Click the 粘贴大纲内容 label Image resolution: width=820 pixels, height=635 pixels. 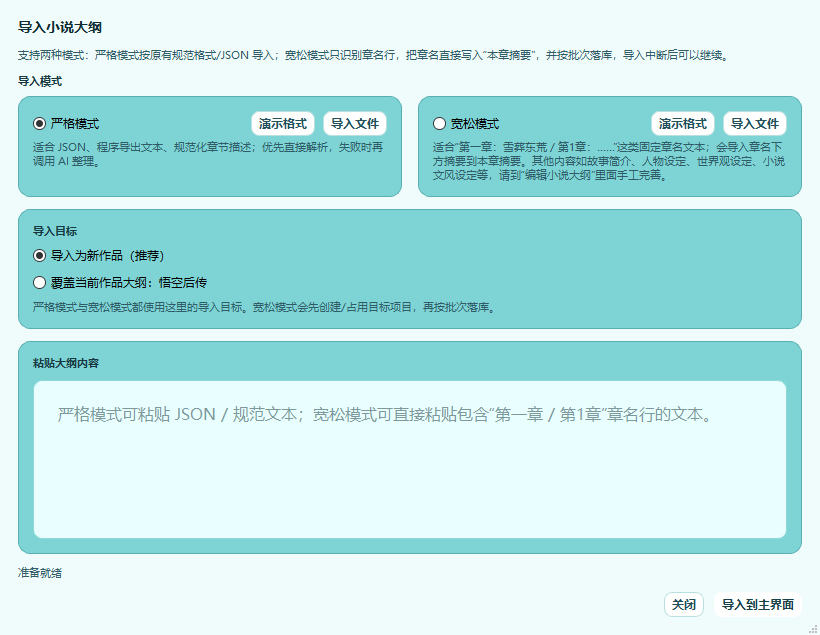[66, 363]
